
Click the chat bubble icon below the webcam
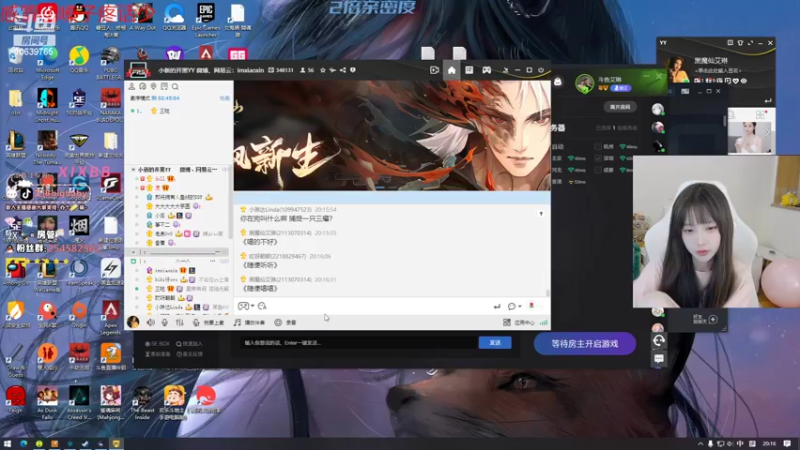659,359
